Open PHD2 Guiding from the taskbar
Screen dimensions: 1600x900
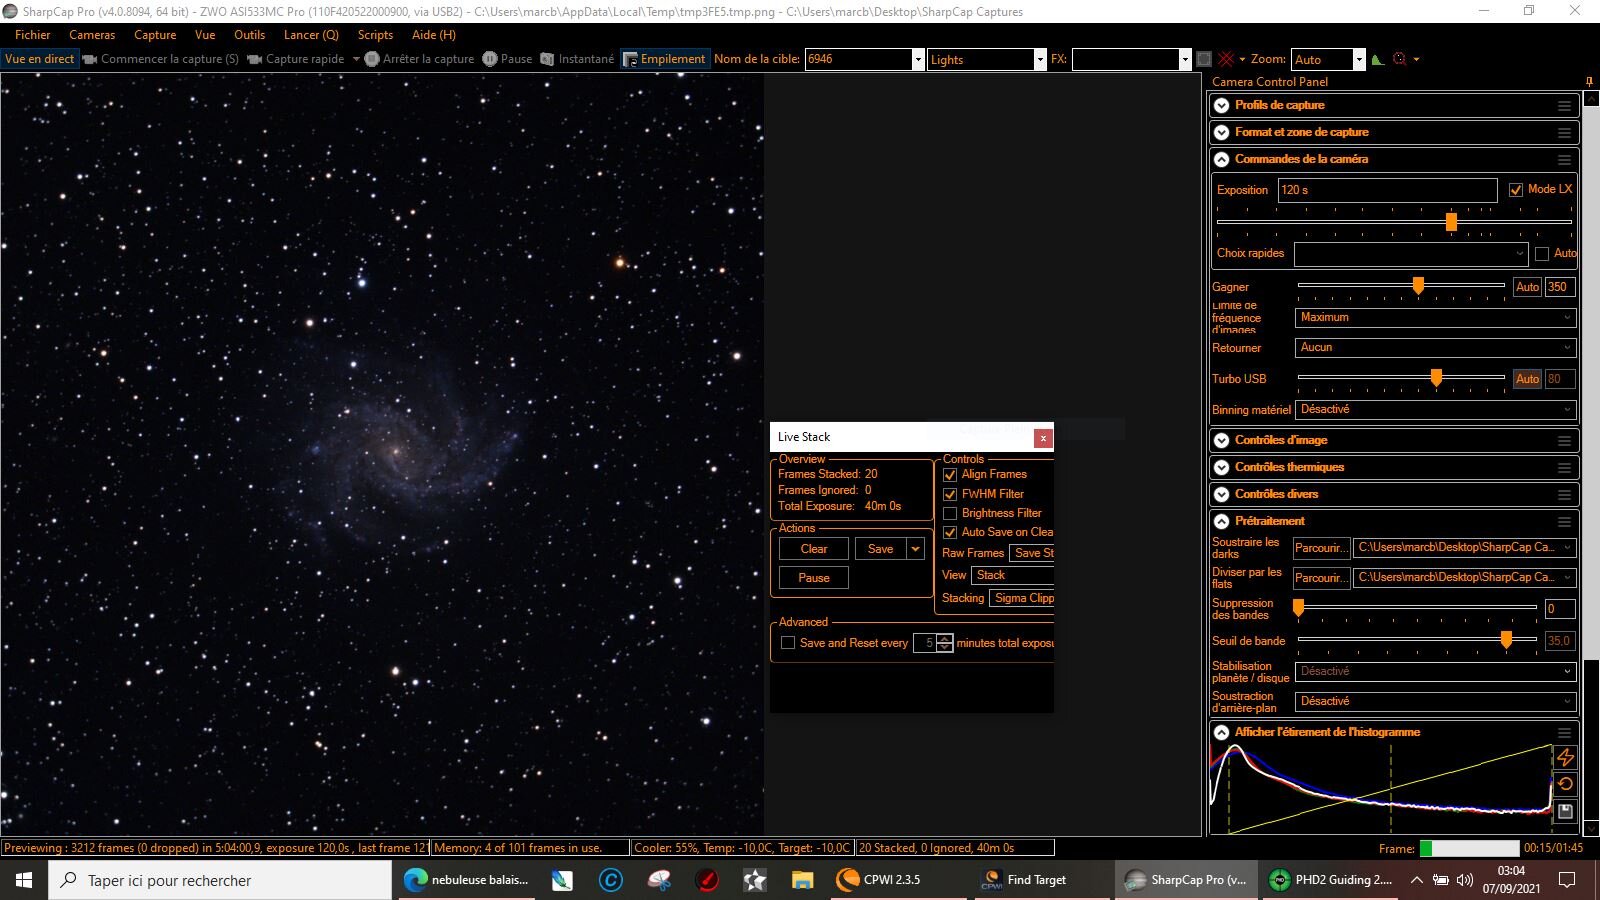coord(1330,880)
